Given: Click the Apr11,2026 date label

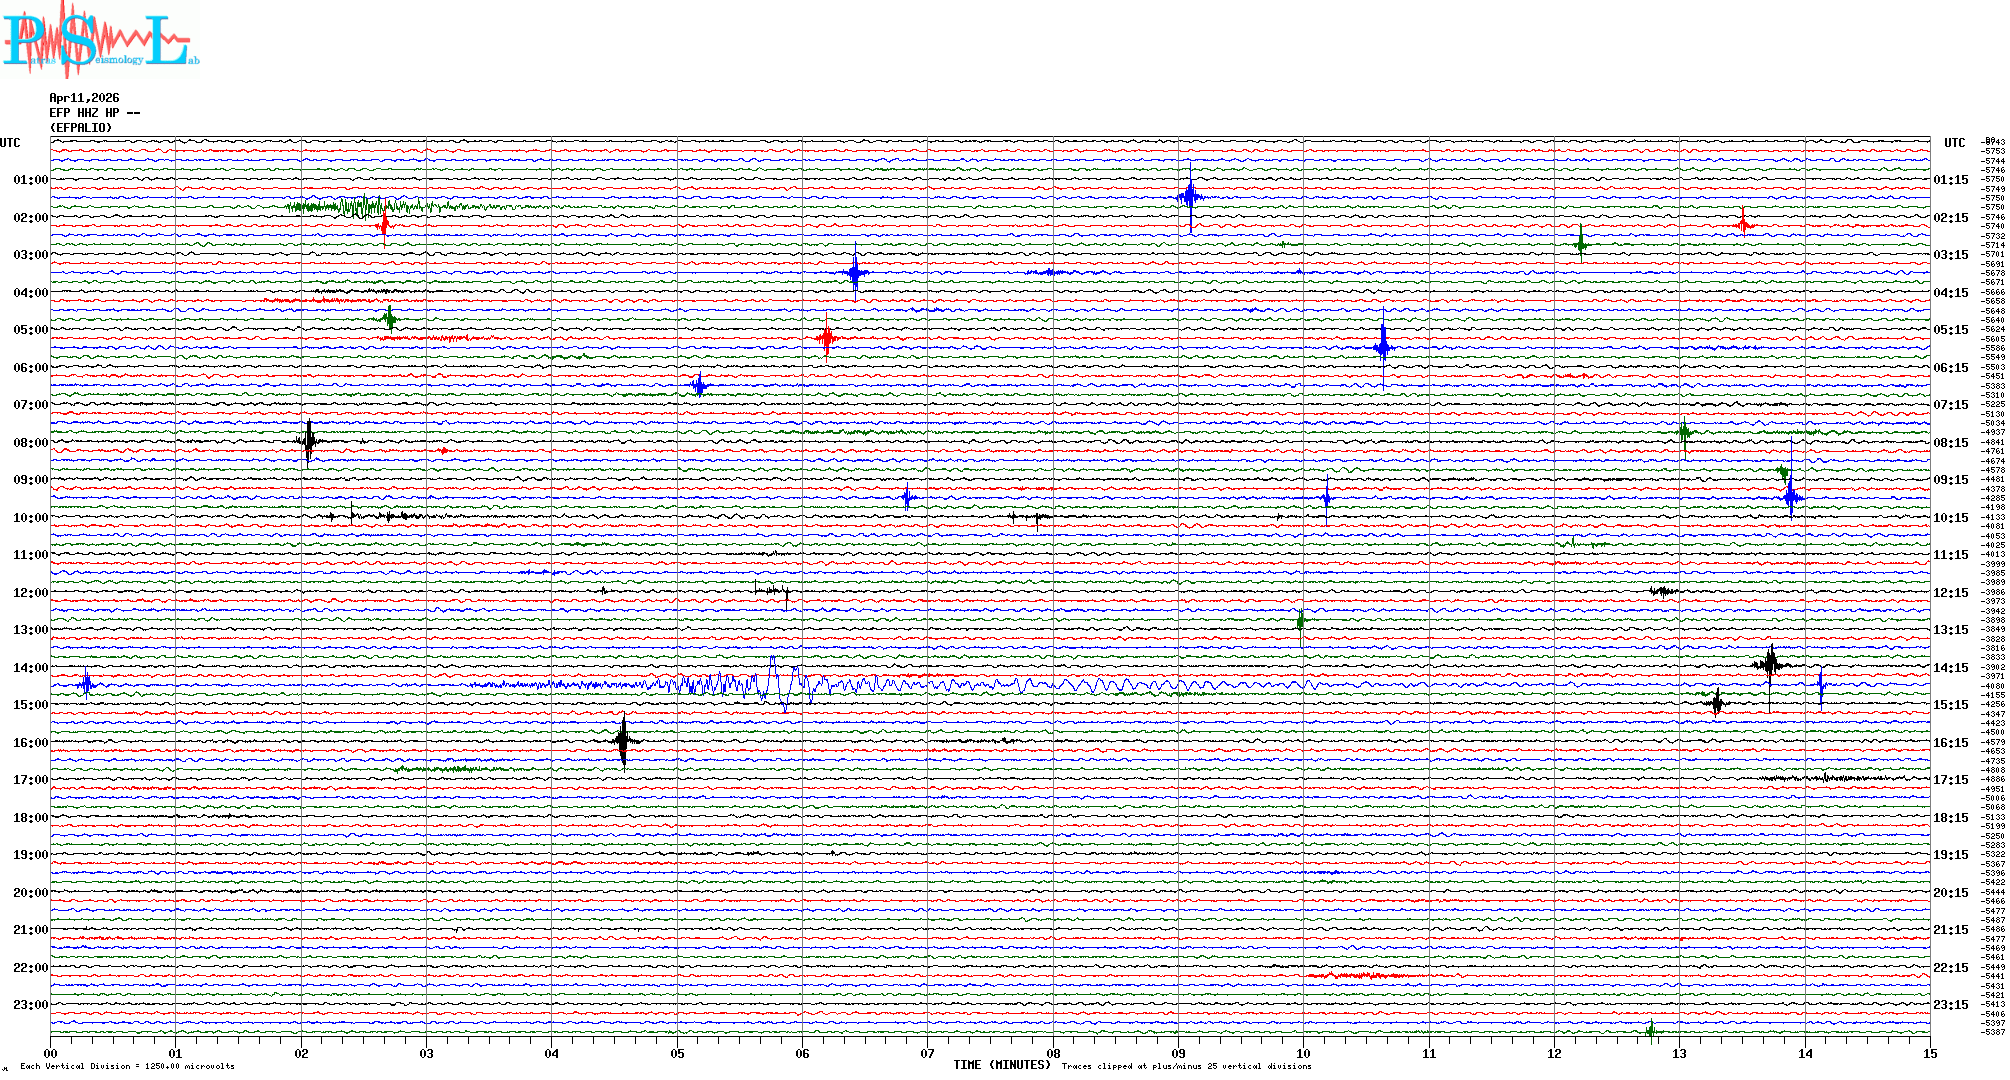Looking at the screenshot, I should click(x=84, y=98).
